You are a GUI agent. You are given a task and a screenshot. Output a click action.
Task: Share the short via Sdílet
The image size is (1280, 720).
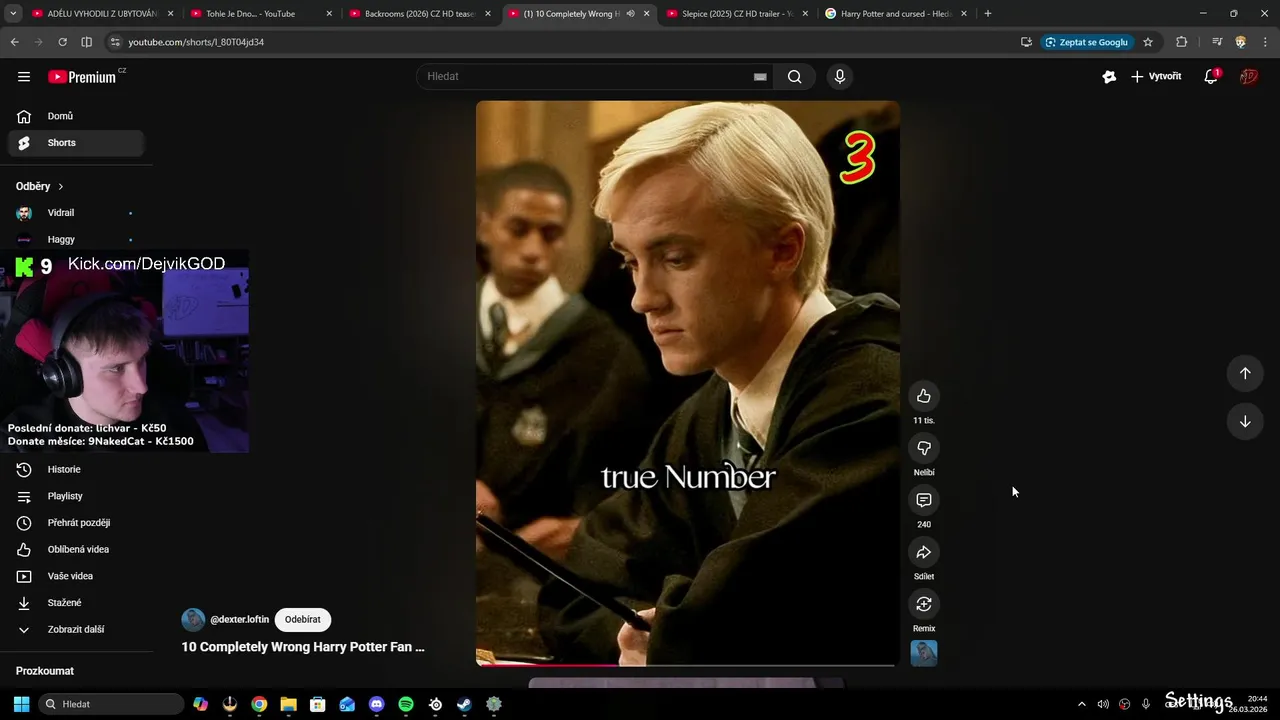point(924,552)
